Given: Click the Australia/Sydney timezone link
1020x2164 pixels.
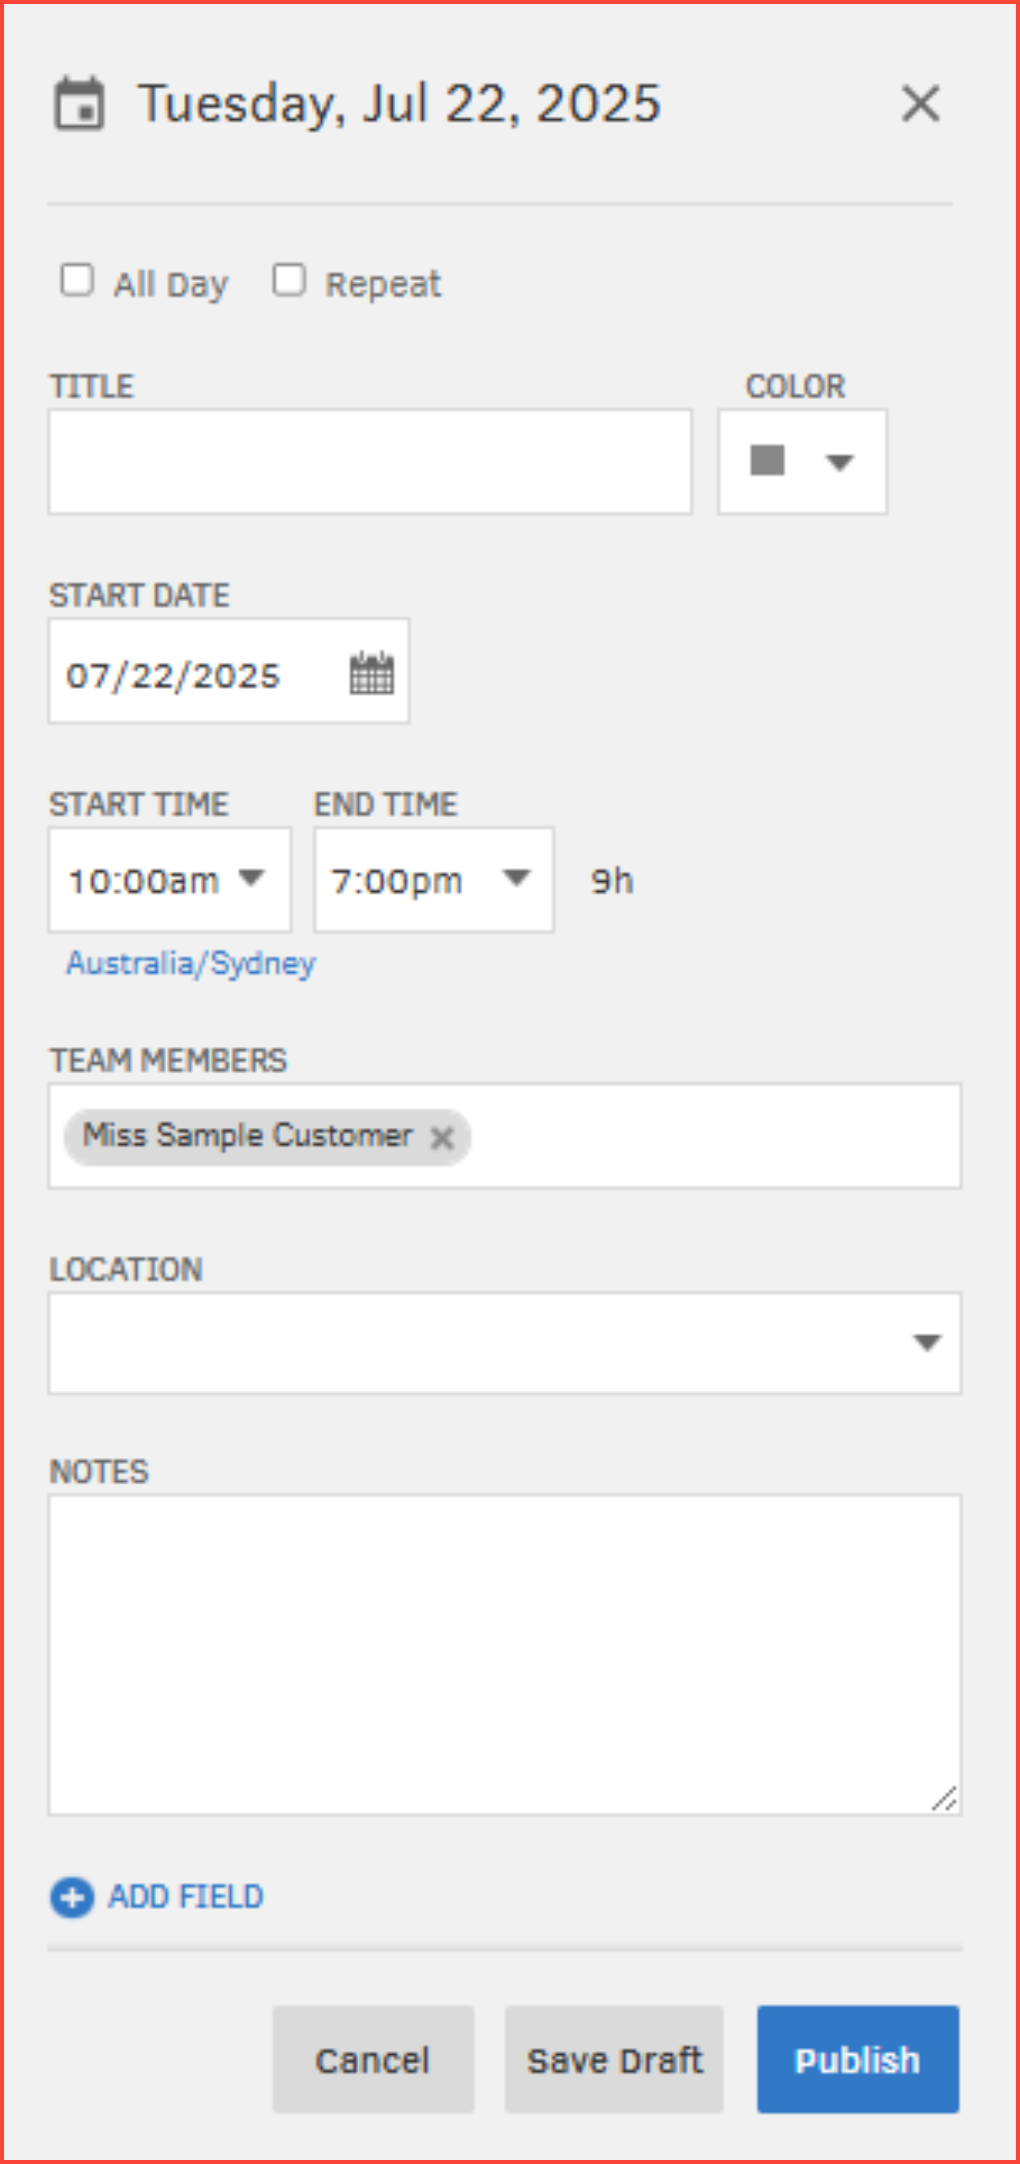Looking at the screenshot, I should [191, 963].
